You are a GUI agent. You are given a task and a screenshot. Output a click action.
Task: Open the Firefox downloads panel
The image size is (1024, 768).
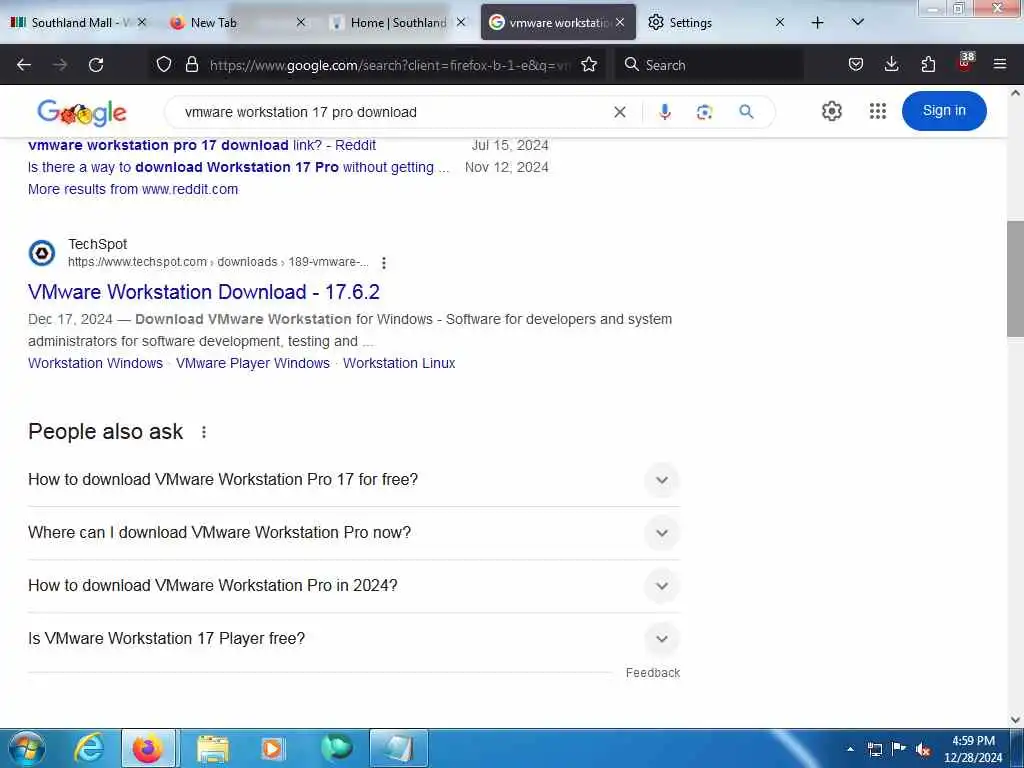tap(891, 65)
